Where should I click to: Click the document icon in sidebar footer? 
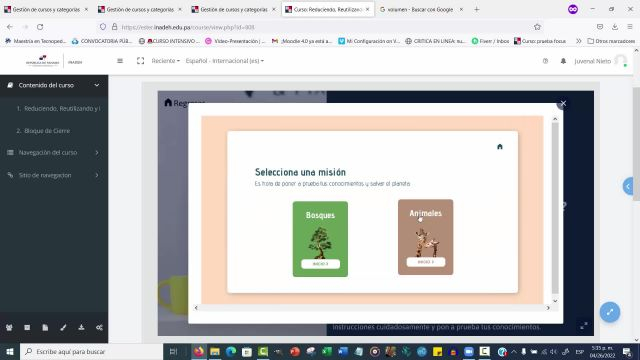click(45, 327)
